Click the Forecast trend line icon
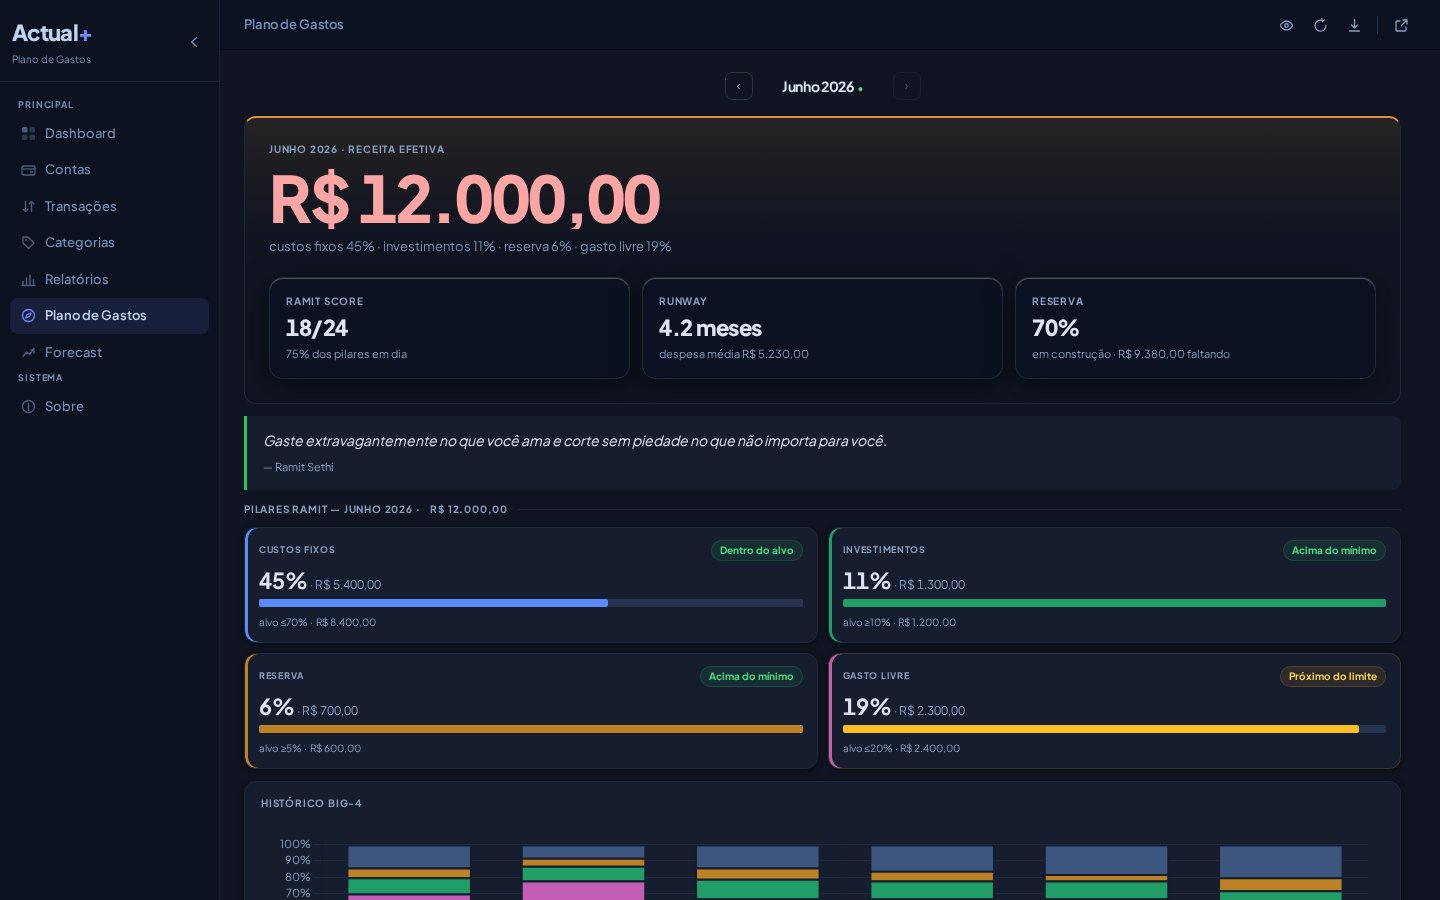Image resolution: width=1440 pixels, height=900 pixels. click(28, 352)
